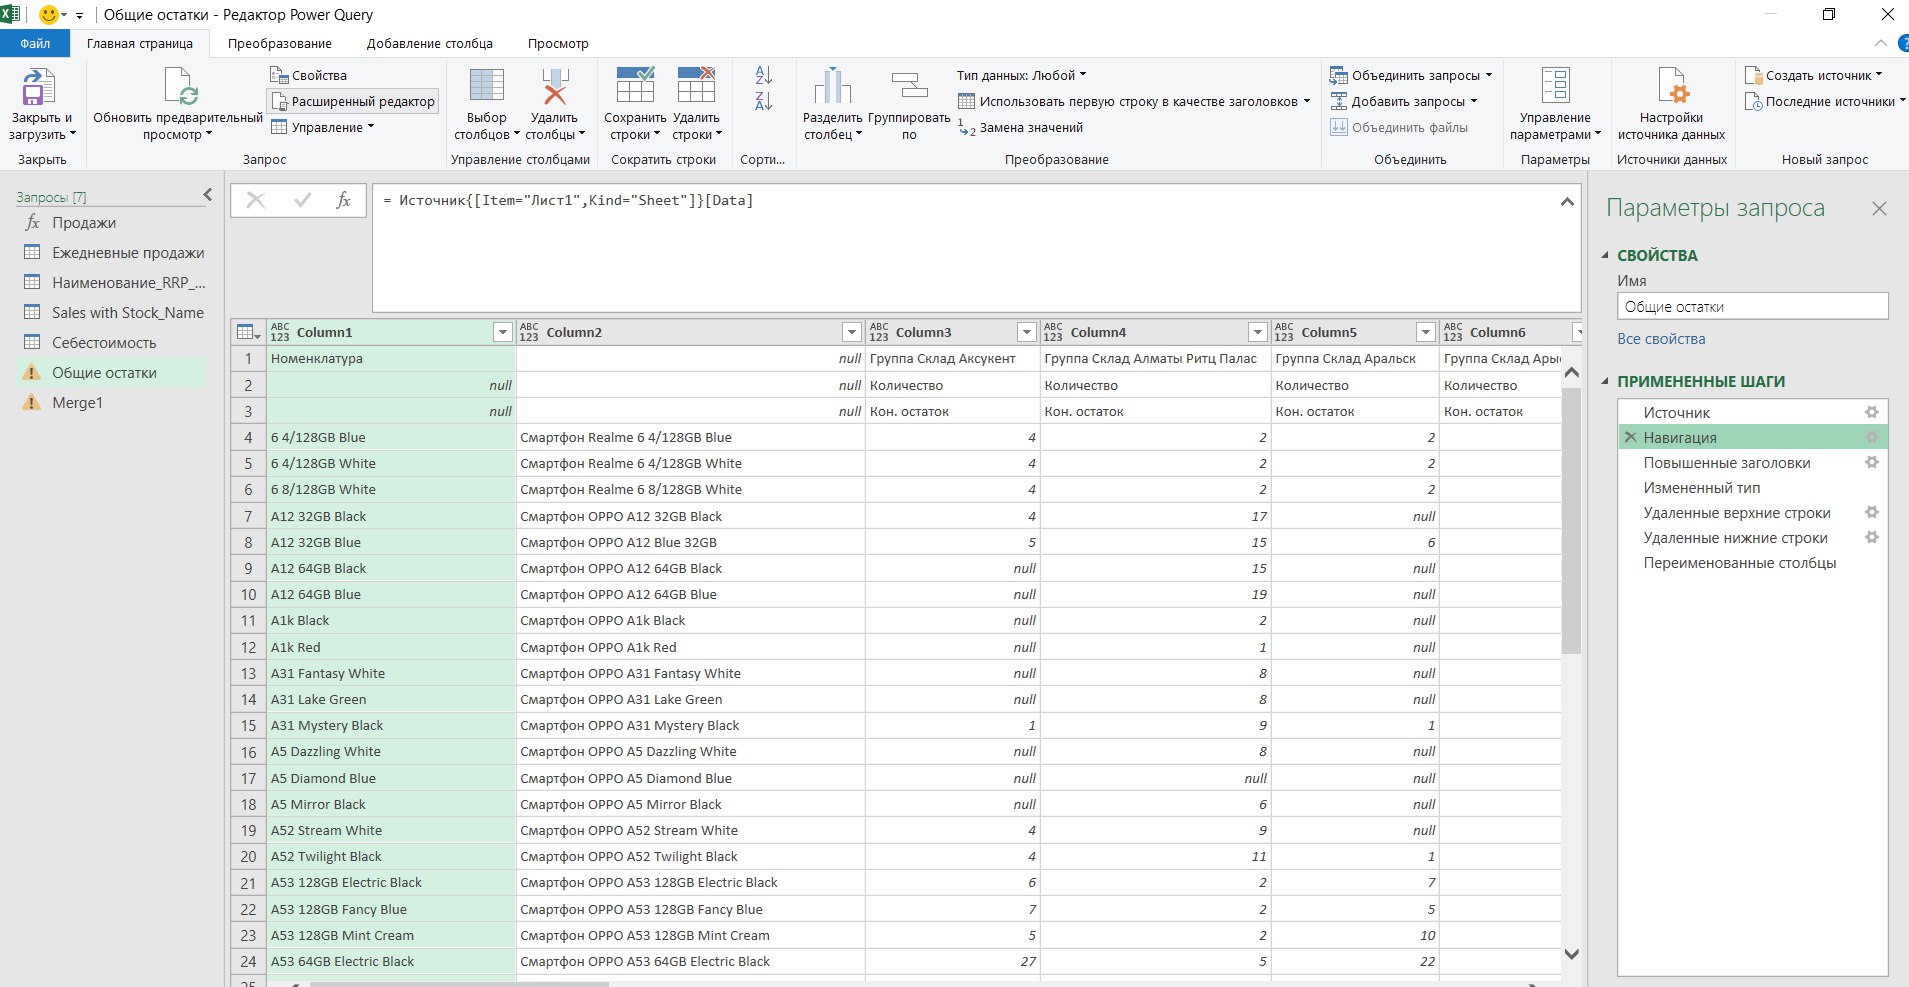Open Column2 filter dropdown
Viewport: 1909px width, 987px height.
(x=851, y=332)
